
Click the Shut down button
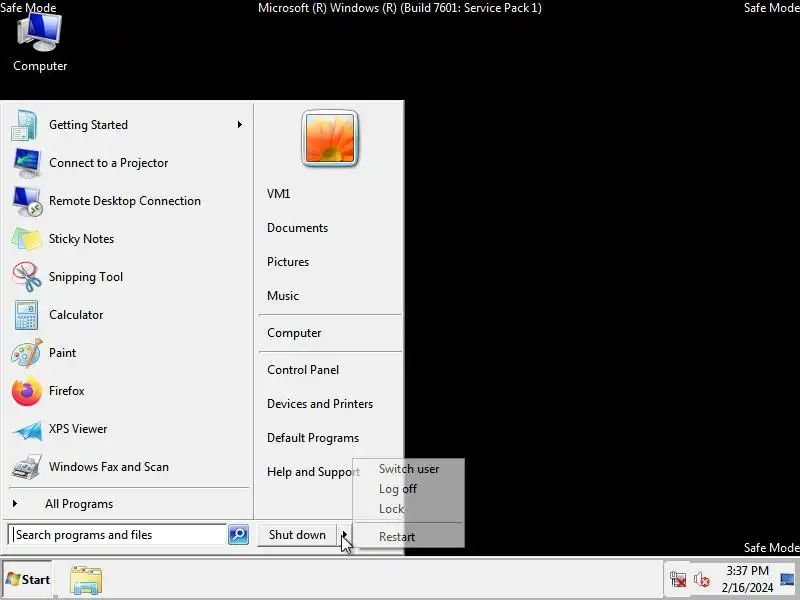click(x=297, y=534)
